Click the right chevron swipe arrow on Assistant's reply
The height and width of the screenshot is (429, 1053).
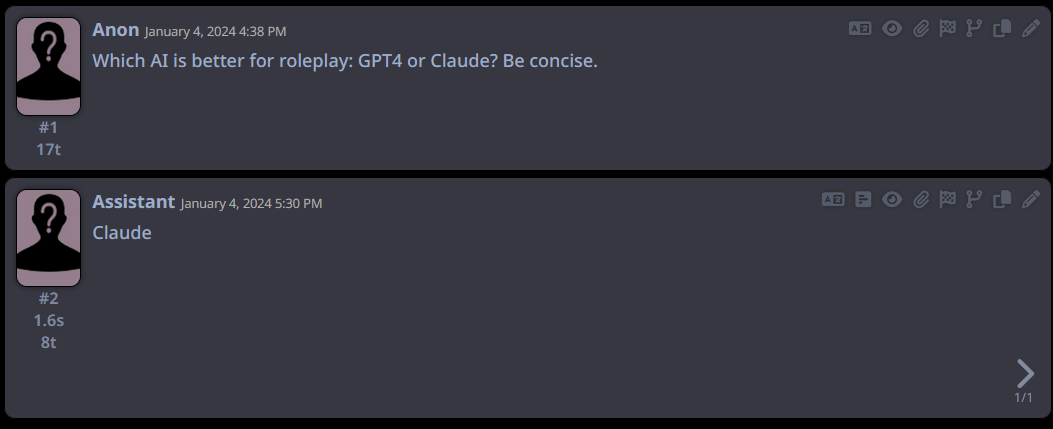[x=1025, y=373]
